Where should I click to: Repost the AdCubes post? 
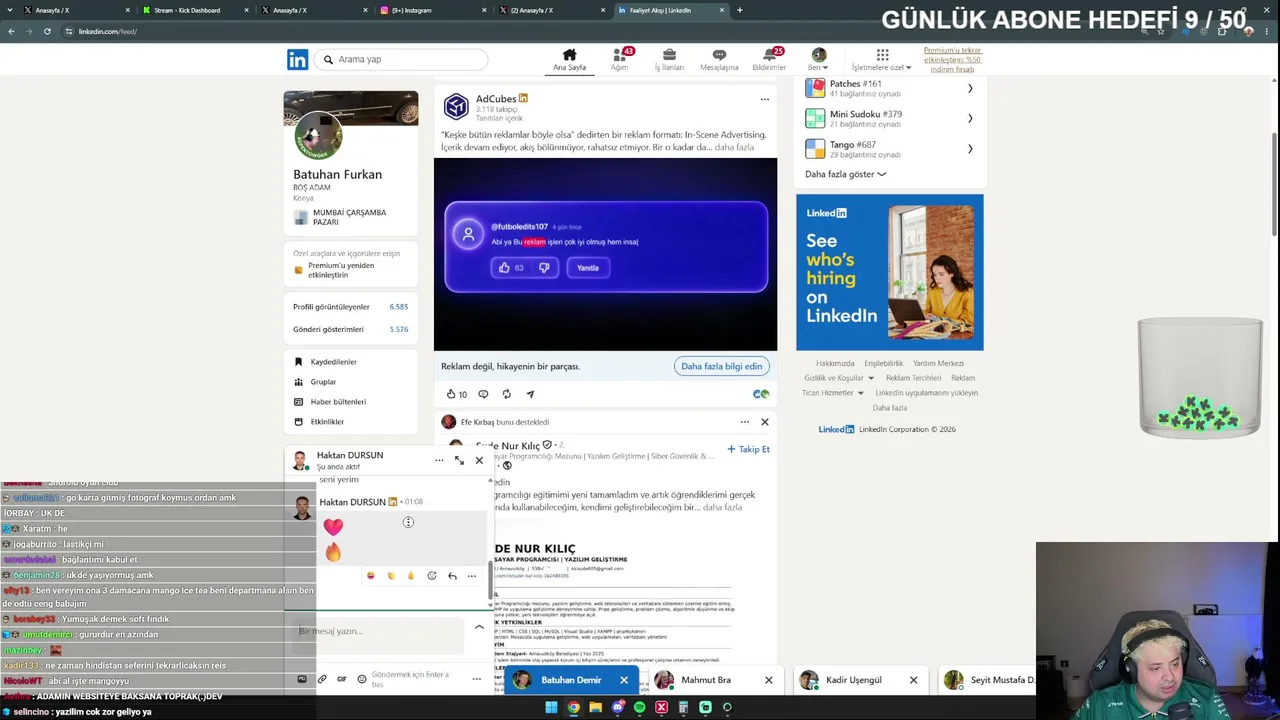[507, 394]
